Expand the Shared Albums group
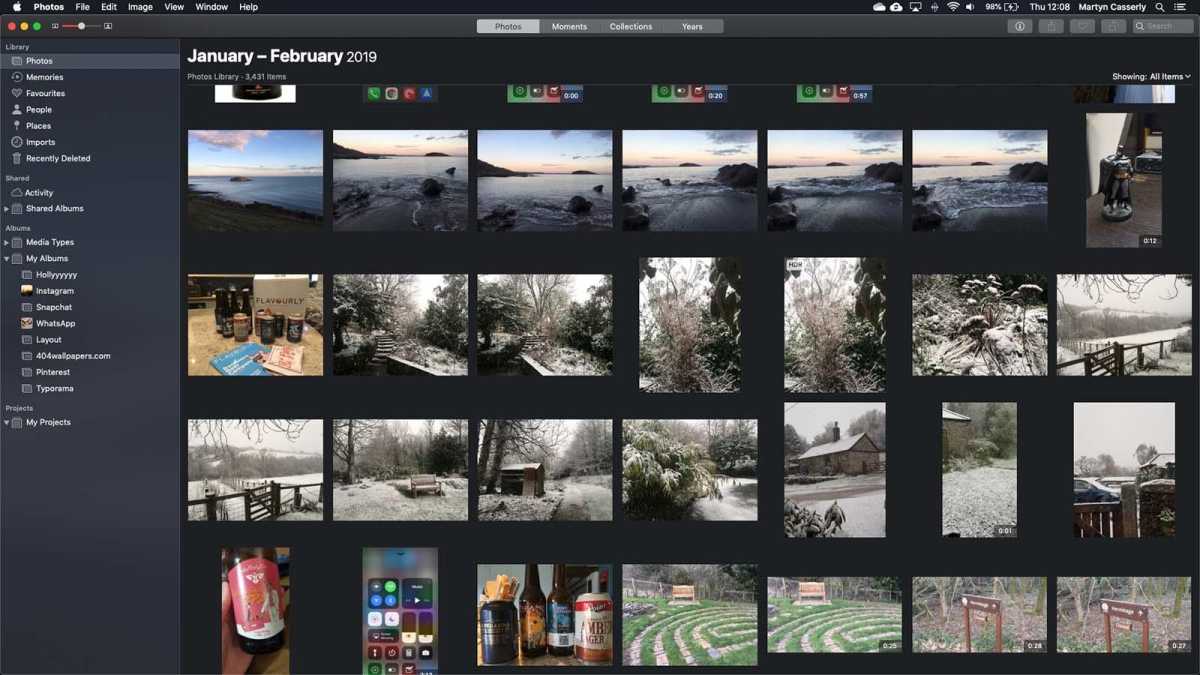This screenshot has width=1200, height=675. pyautogui.click(x=6, y=209)
